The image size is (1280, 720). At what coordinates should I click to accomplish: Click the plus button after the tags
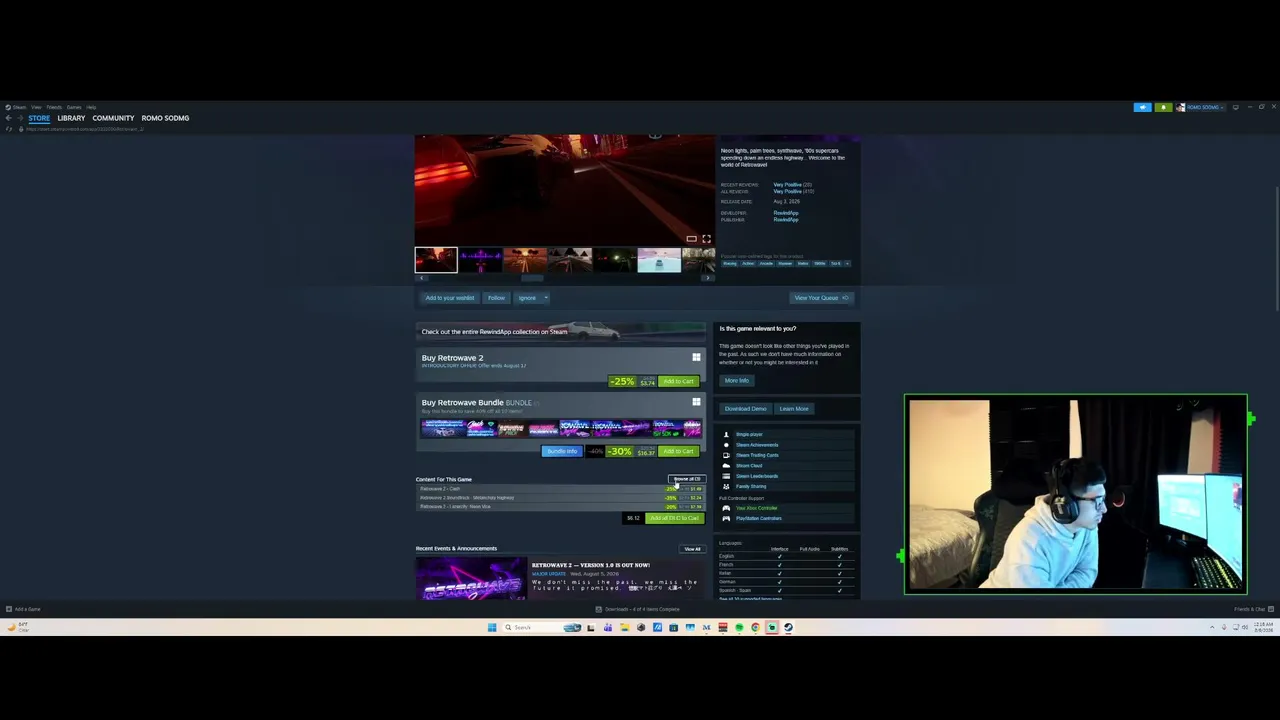tap(847, 263)
